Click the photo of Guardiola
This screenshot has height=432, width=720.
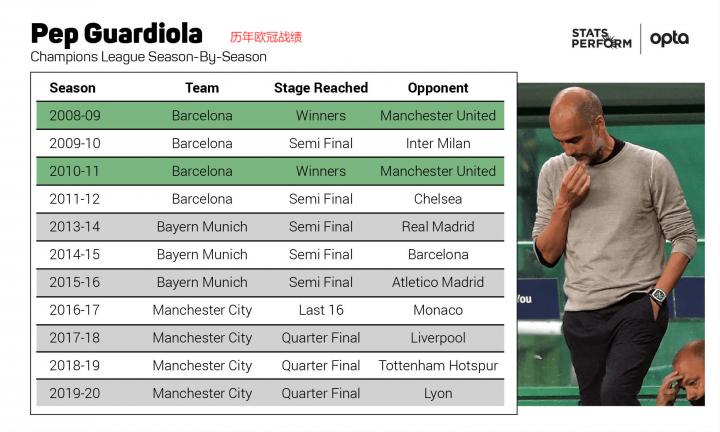click(x=611, y=244)
